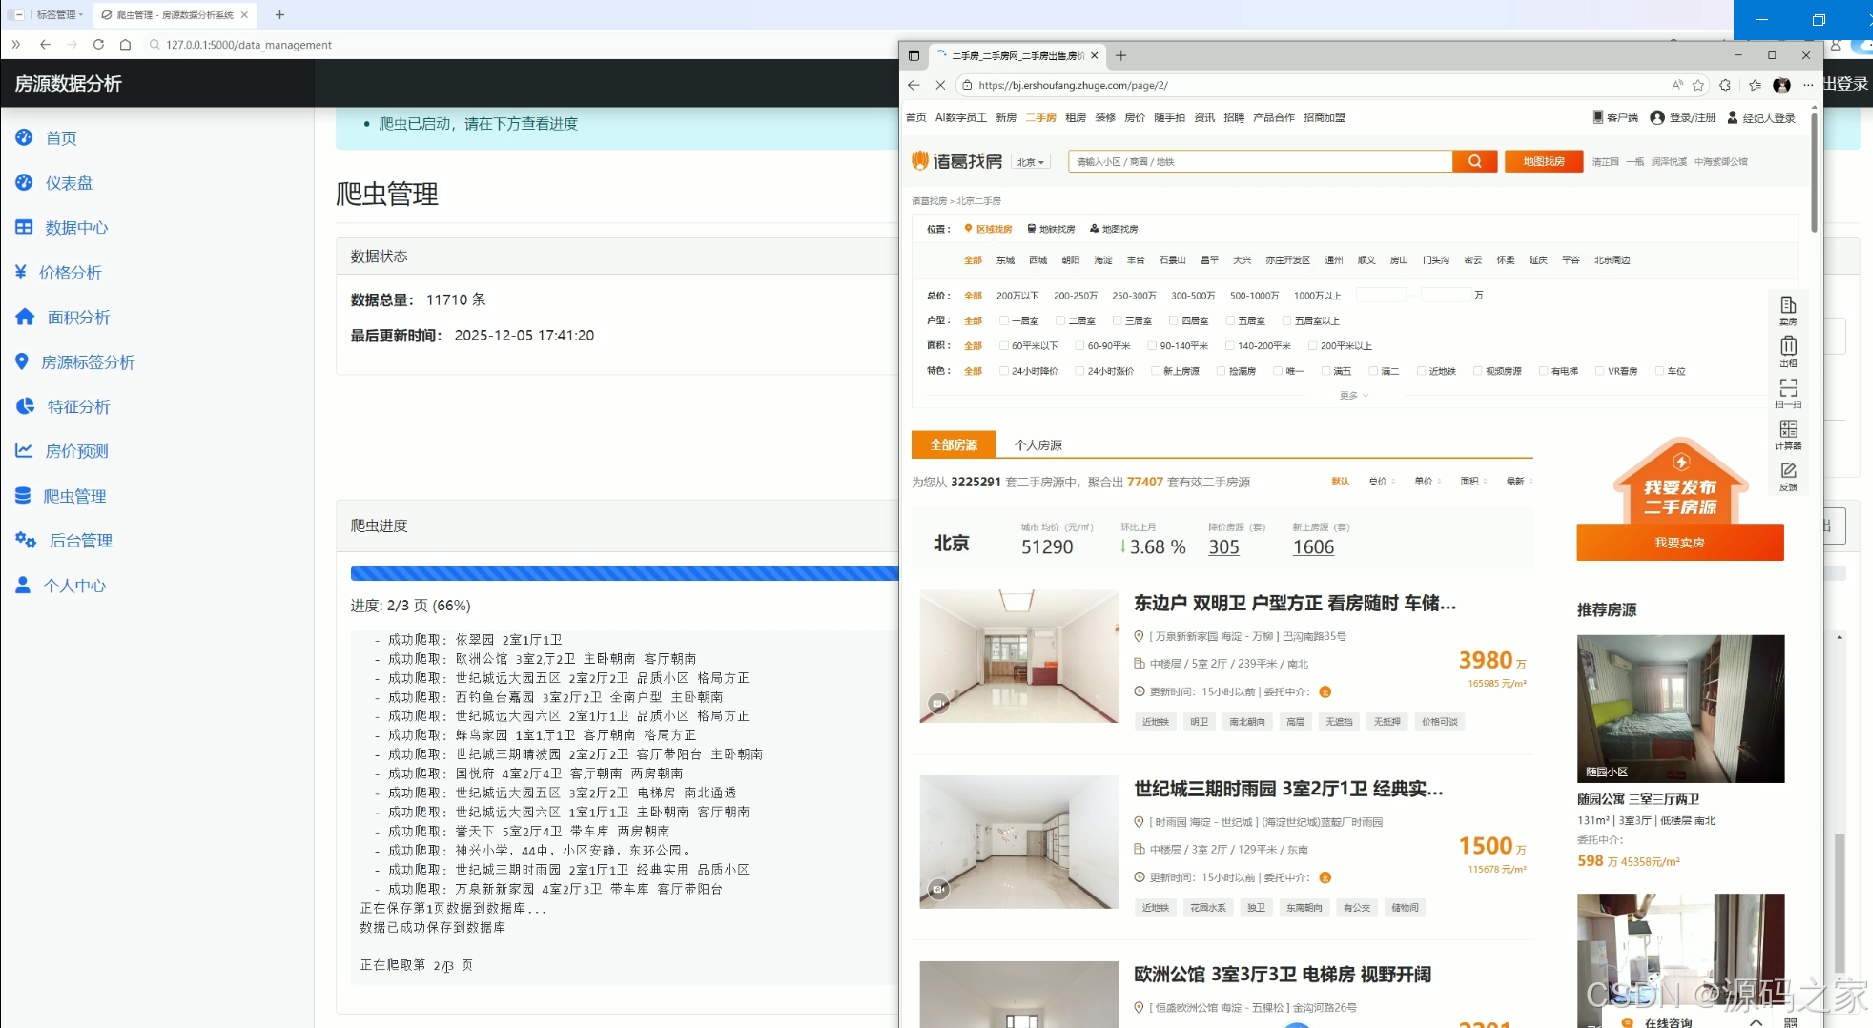This screenshot has height=1028, width=1873.
Task: Open 房价预测 in sidebar
Action: pyautogui.click(x=61, y=451)
